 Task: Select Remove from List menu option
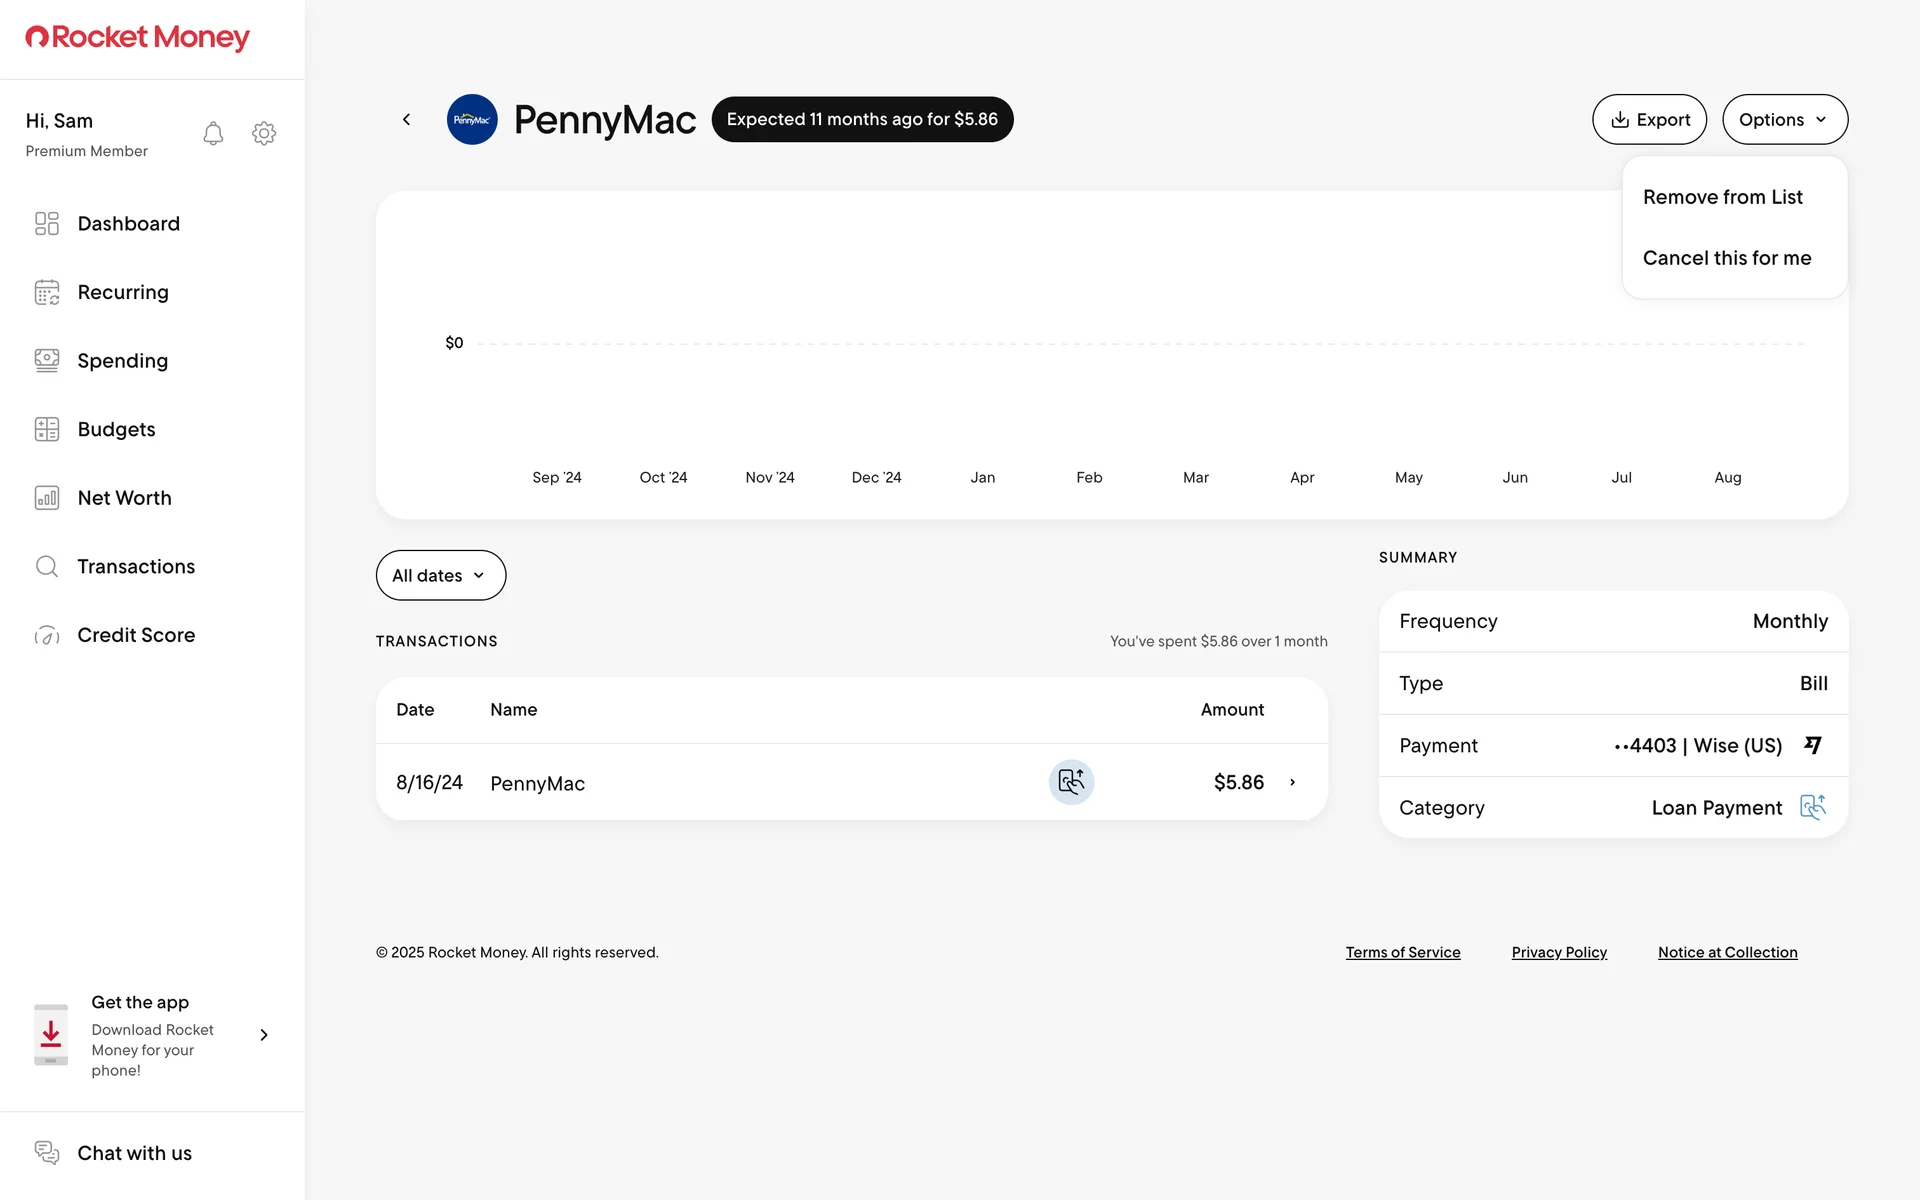1722,197
